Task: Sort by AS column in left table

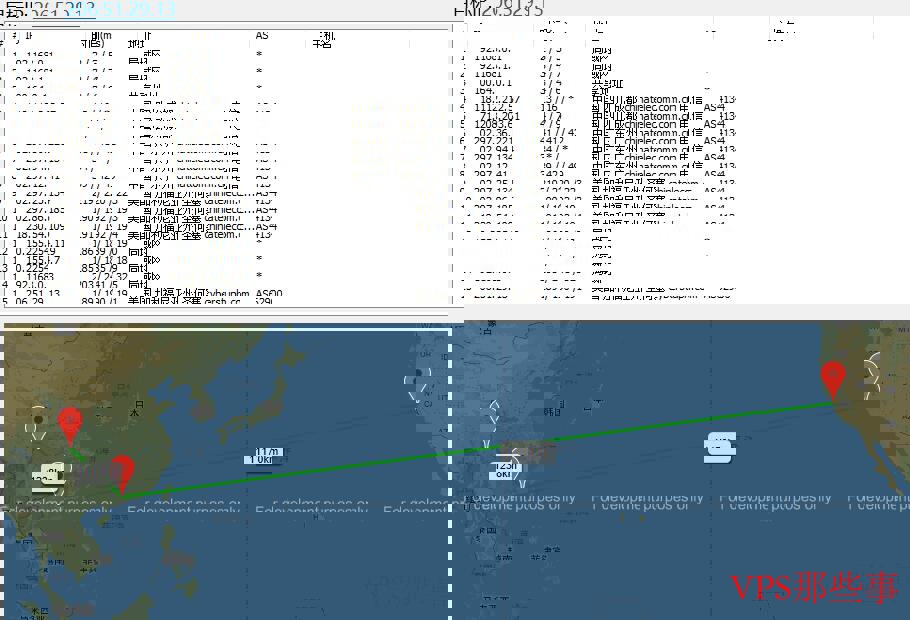Action: [262, 36]
